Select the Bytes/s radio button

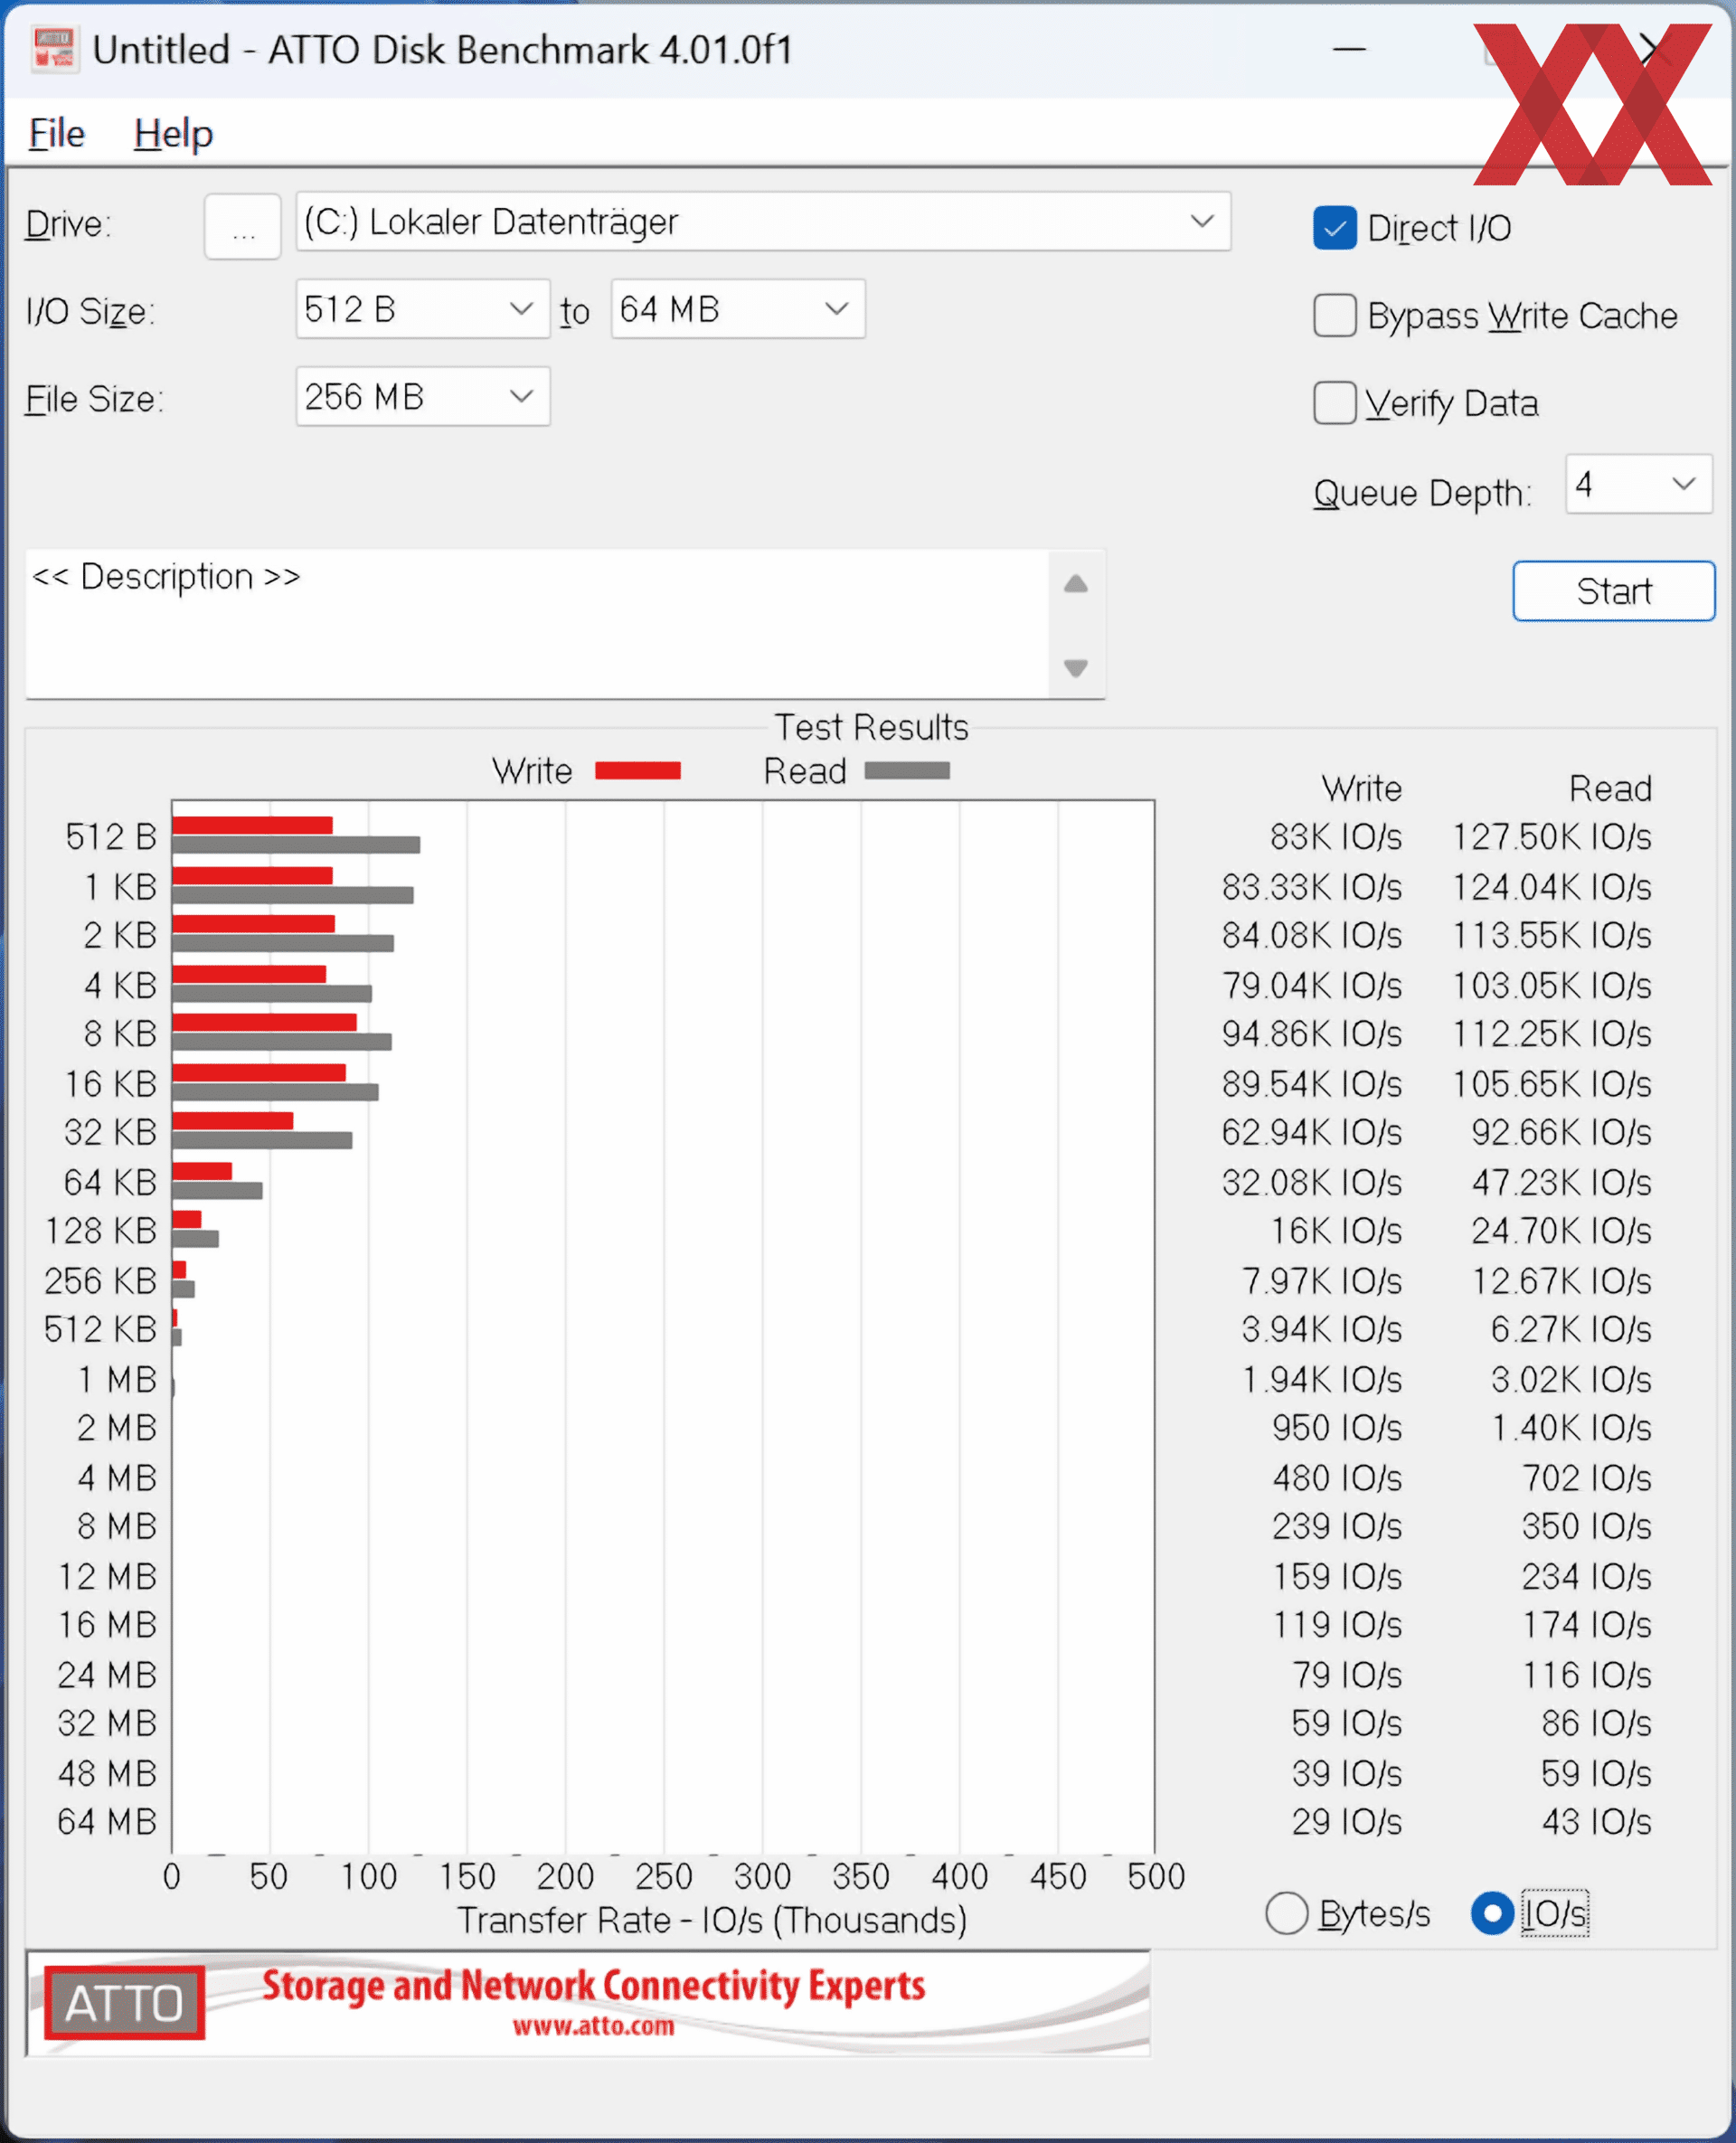pos(1286,1914)
